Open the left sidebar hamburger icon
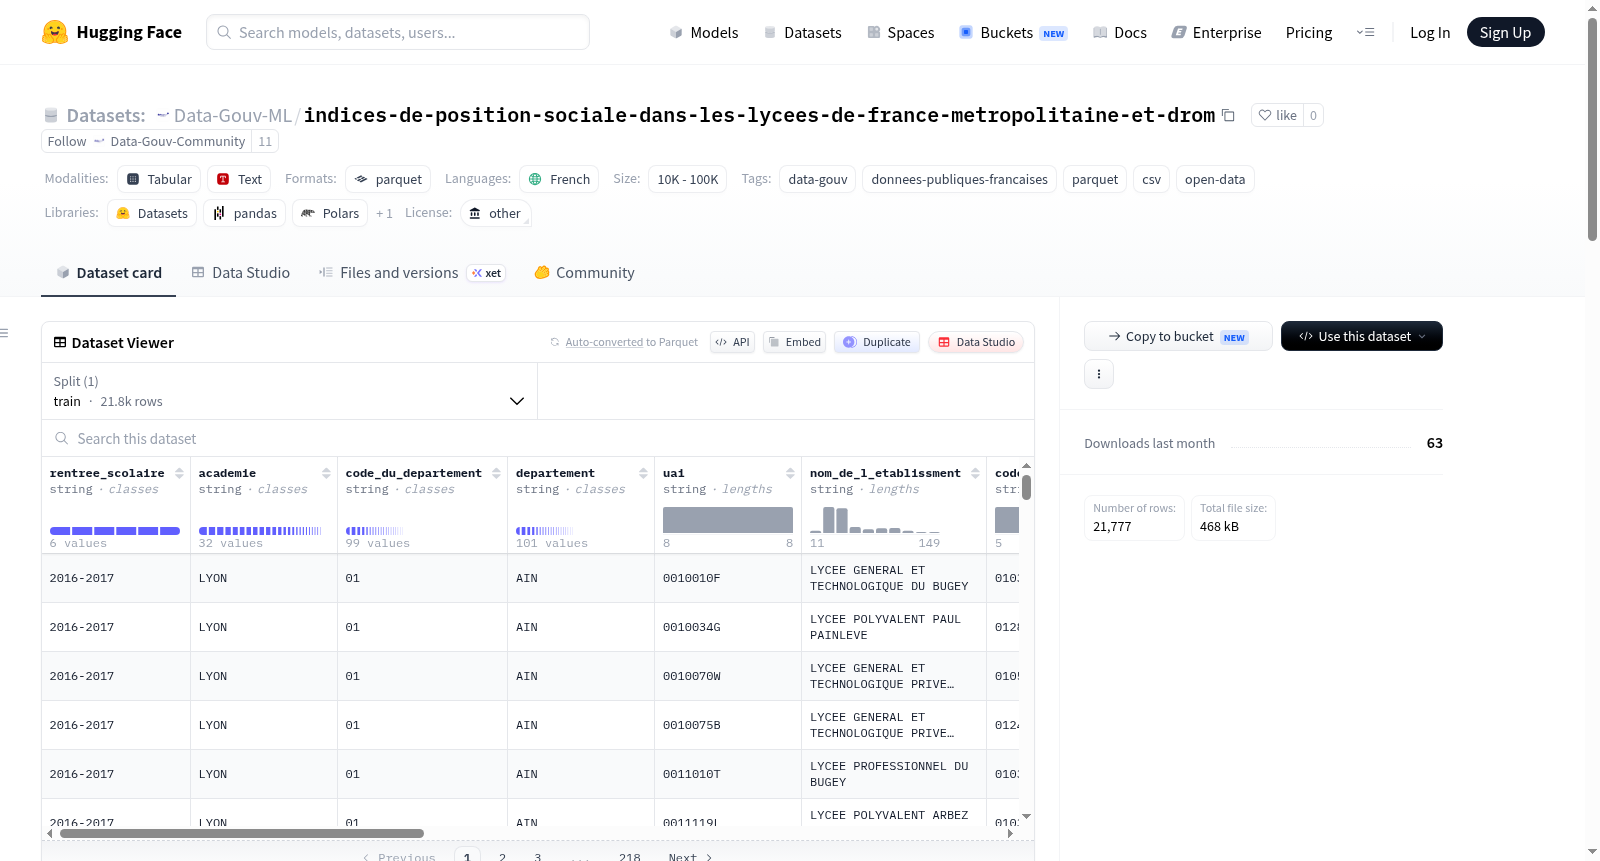The width and height of the screenshot is (1600, 861). 5,333
